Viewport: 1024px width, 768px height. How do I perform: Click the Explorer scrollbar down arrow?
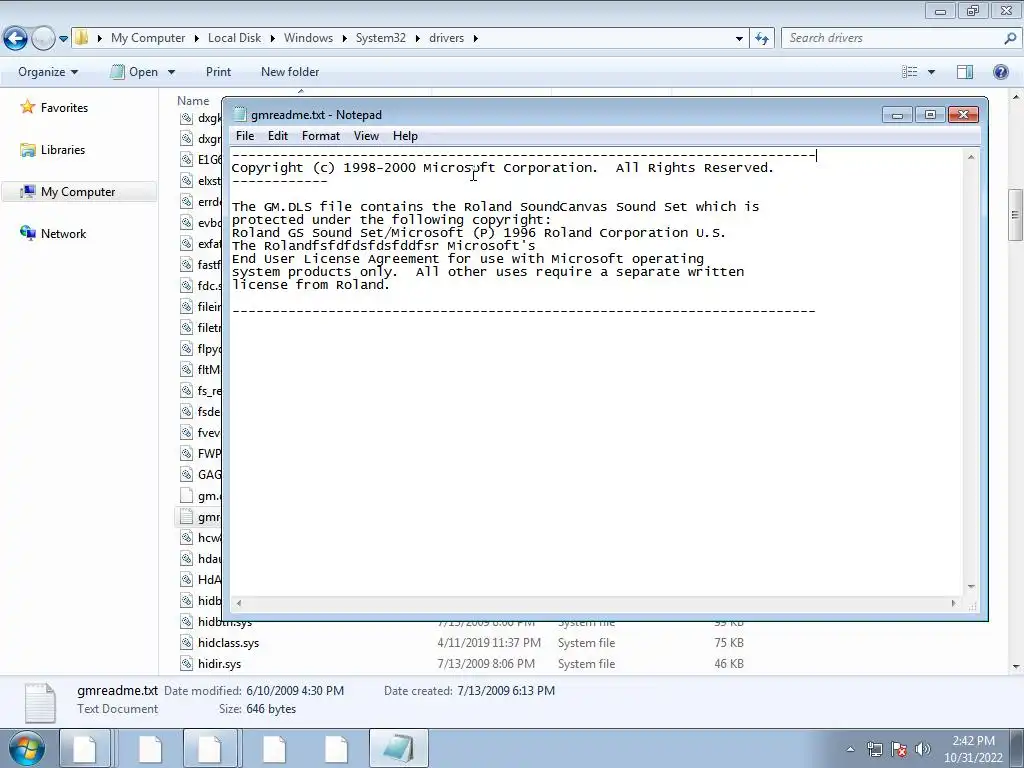(1016, 666)
